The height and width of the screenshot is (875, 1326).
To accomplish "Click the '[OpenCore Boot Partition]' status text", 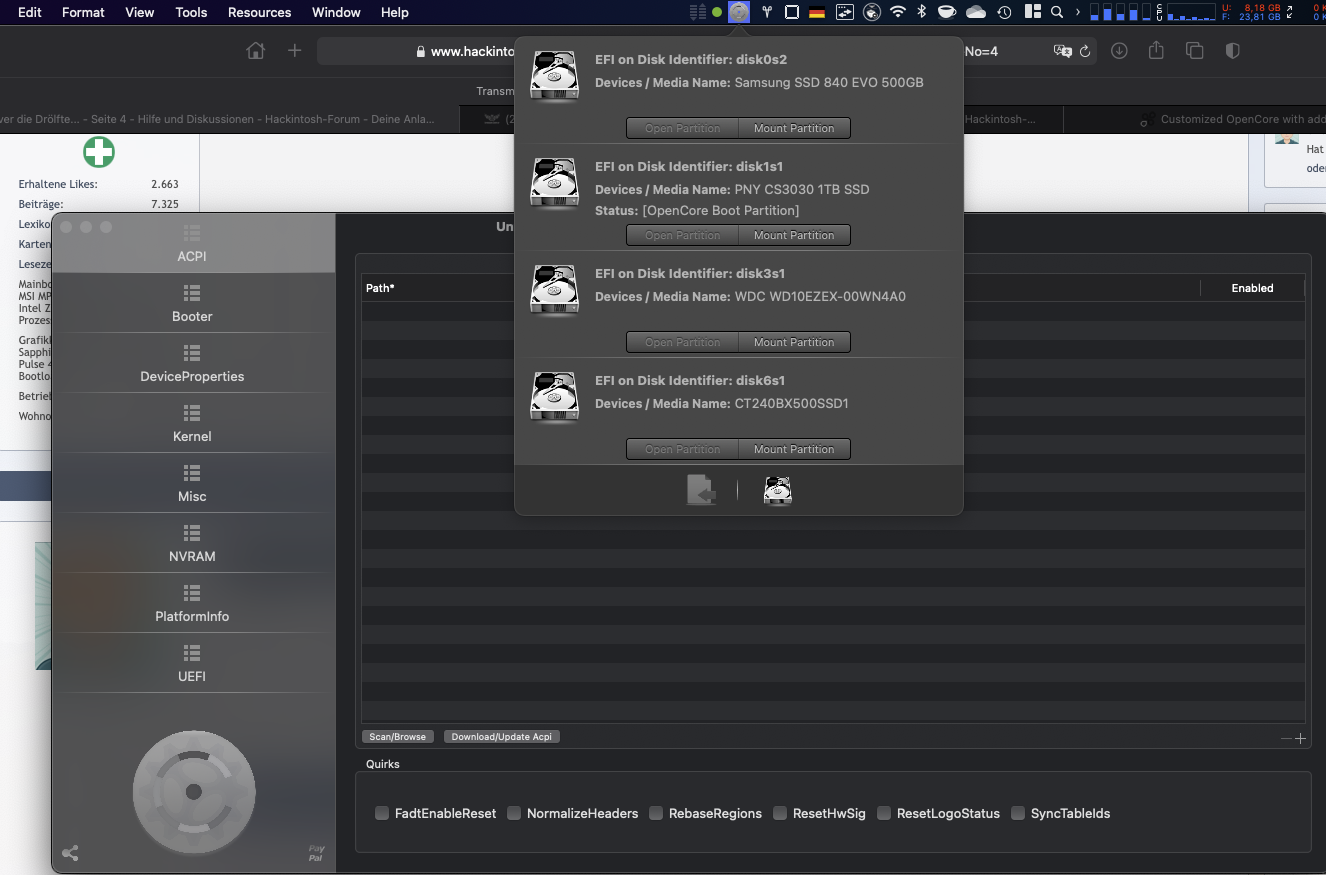I will click(x=720, y=211).
